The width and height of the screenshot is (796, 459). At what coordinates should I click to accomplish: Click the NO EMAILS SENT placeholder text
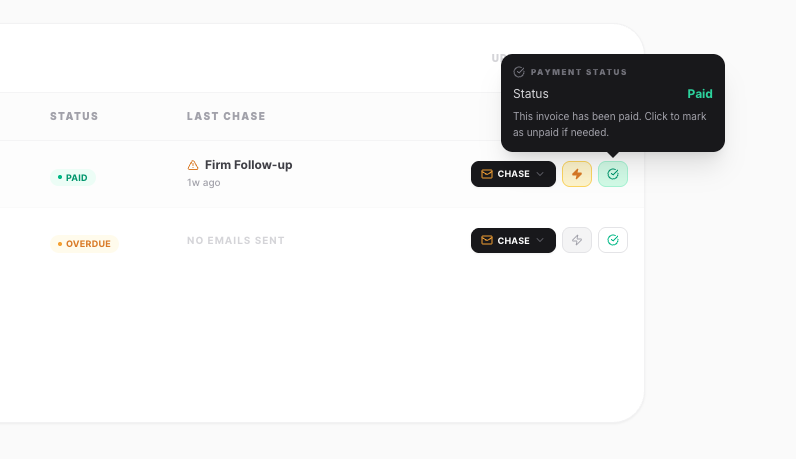[235, 241]
